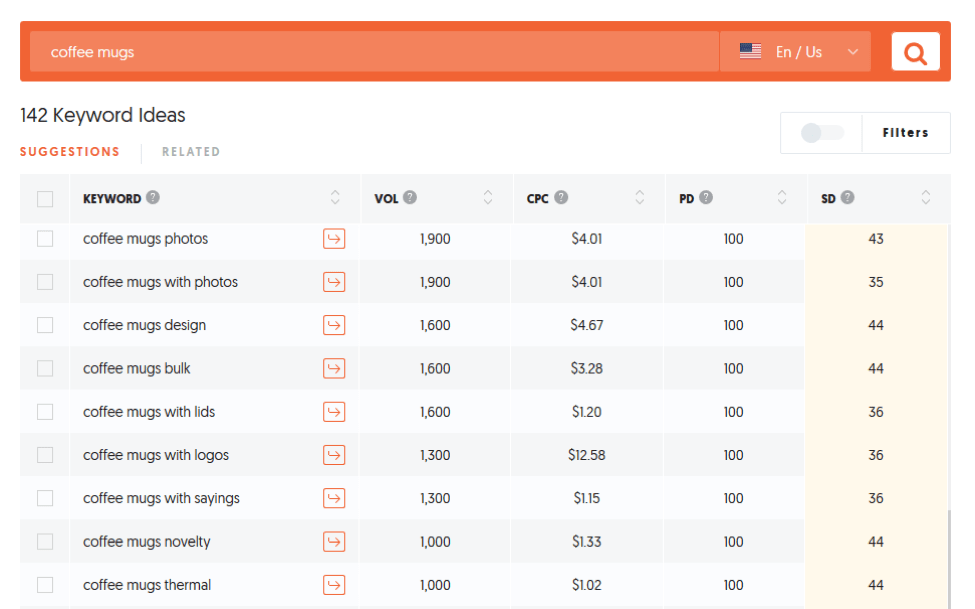This screenshot has width=975, height=609.
Task: Sort table by KEYWORD column arrows
Action: [x=335, y=198]
